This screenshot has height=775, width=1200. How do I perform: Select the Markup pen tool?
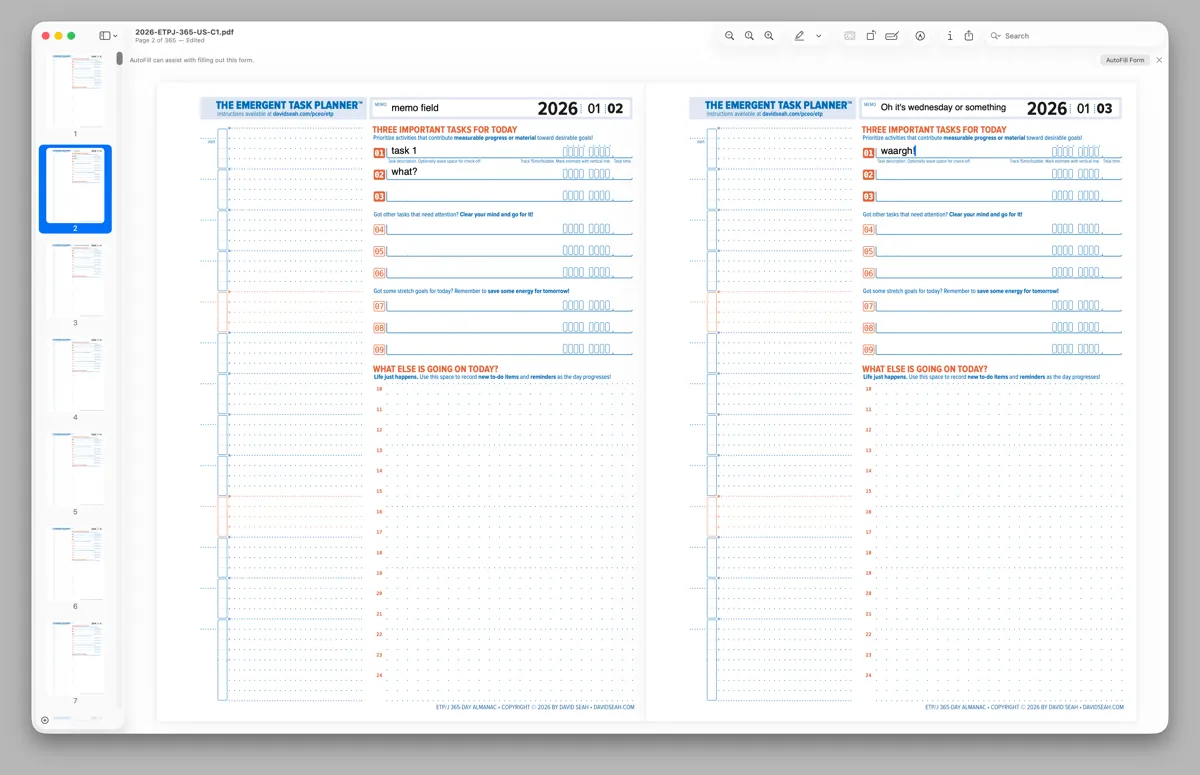(x=800, y=36)
